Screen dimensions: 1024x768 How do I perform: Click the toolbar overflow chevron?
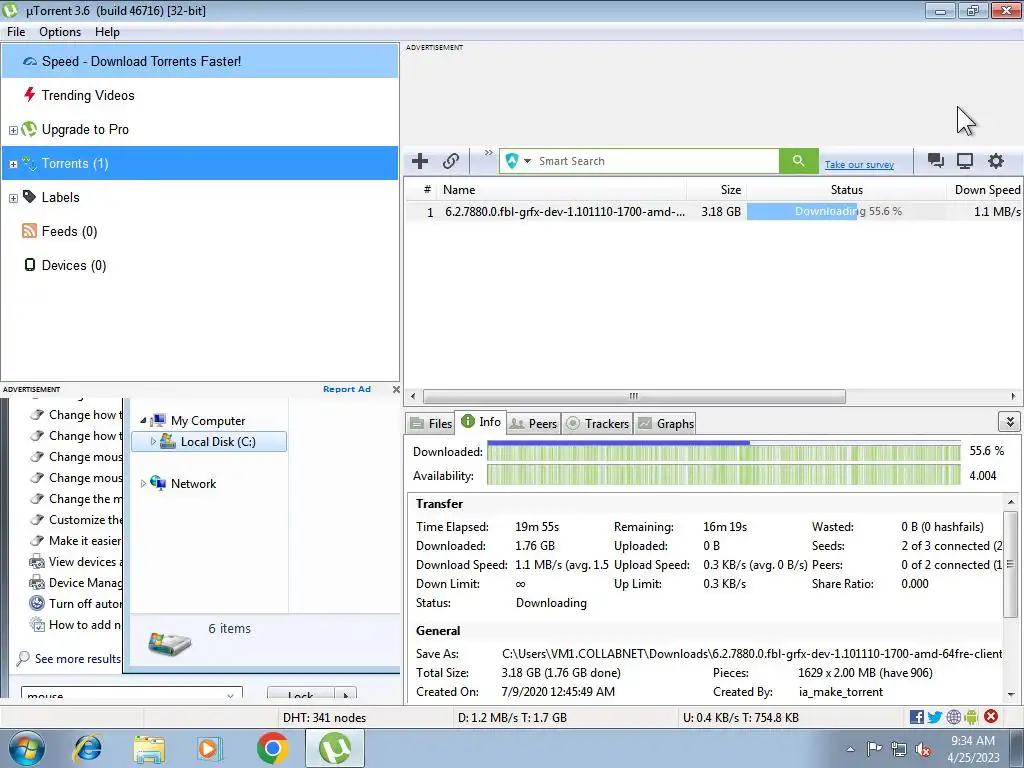click(488, 153)
